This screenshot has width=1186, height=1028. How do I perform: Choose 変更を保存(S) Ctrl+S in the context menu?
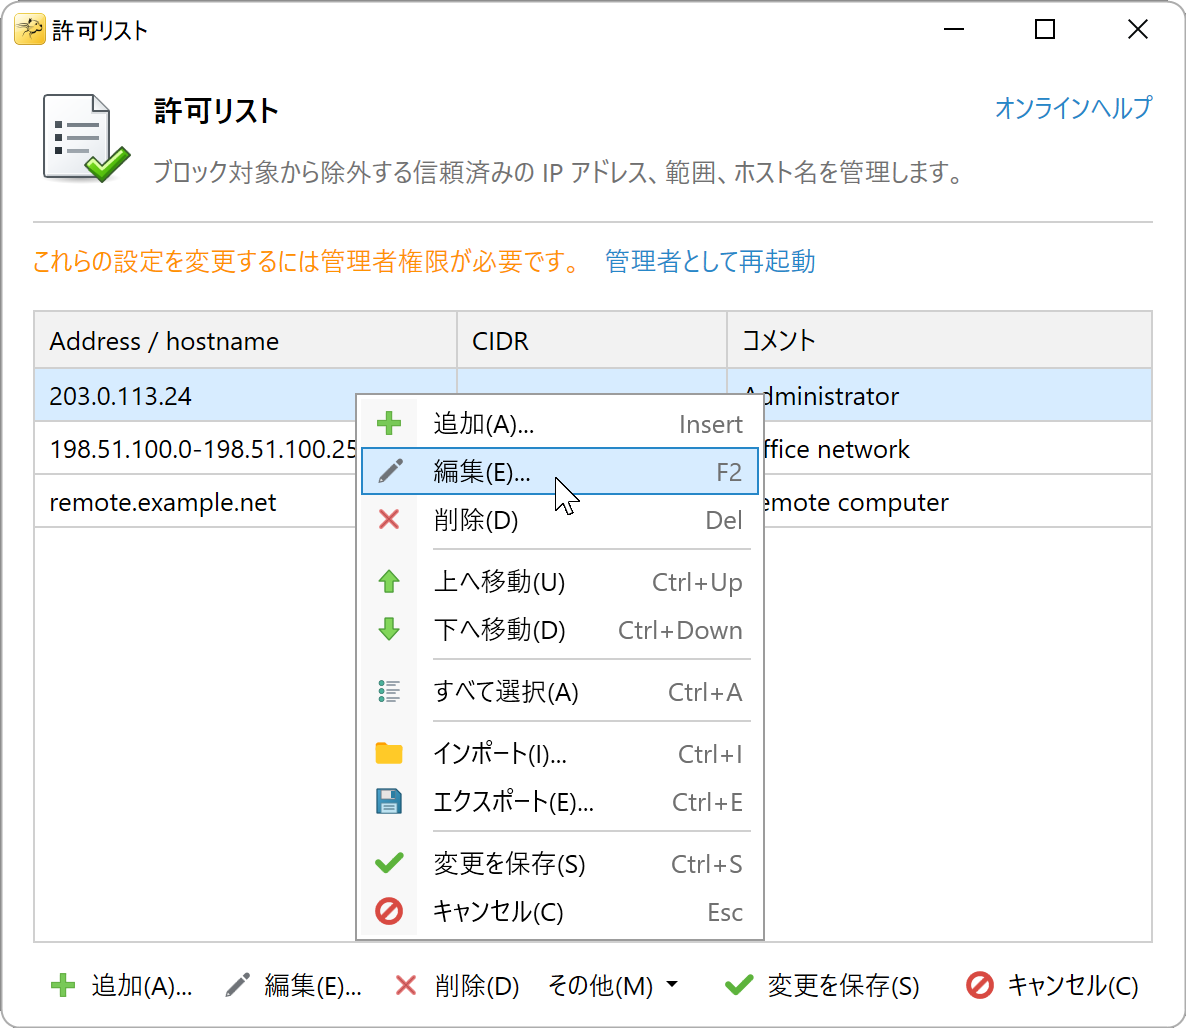point(560,863)
